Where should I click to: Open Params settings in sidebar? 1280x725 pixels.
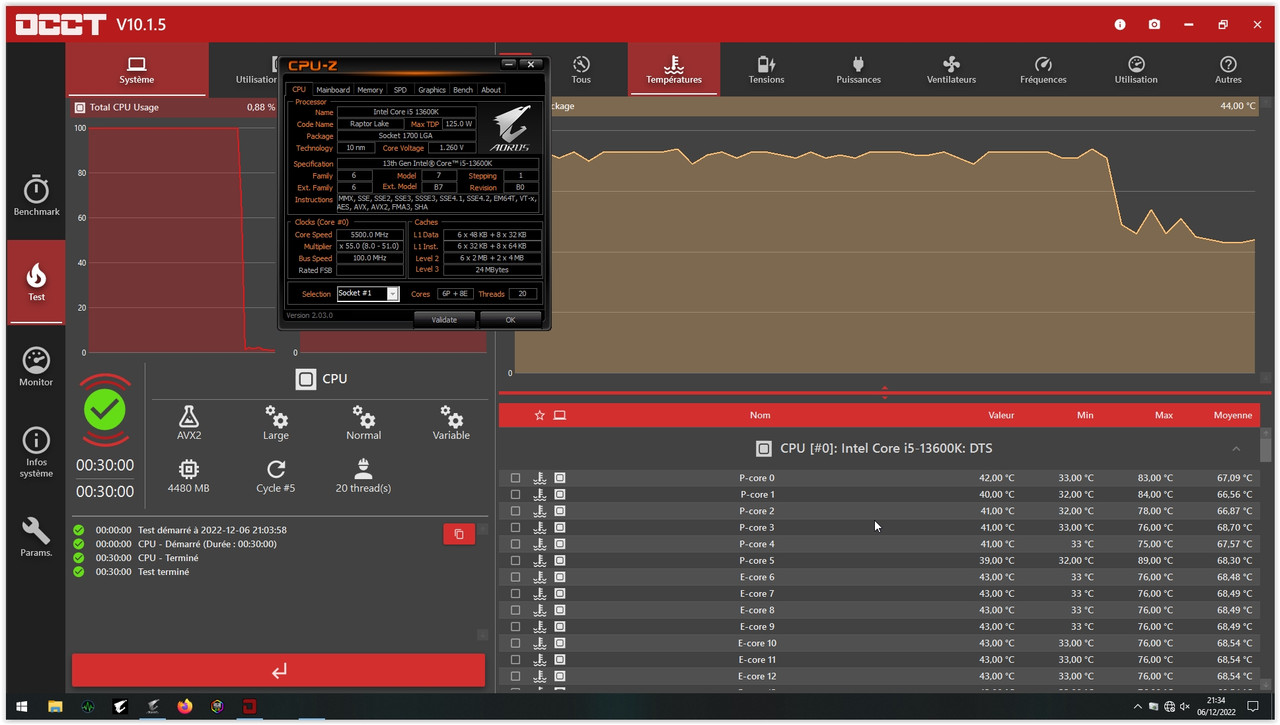pyautogui.click(x=36, y=537)
